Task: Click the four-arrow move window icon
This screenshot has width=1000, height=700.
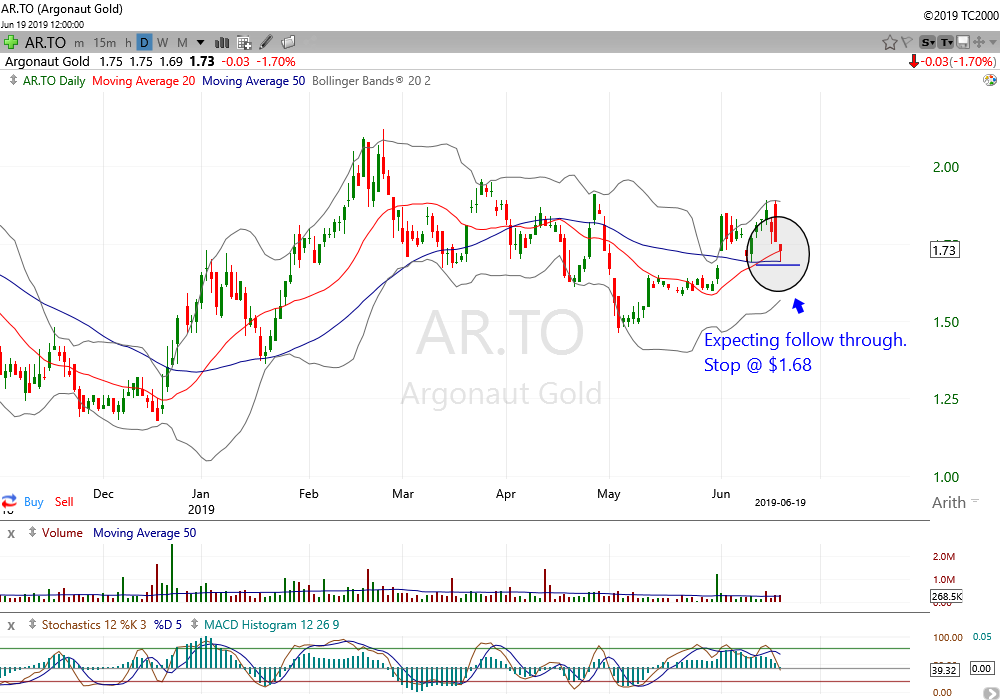Action: tap(979, 43)
